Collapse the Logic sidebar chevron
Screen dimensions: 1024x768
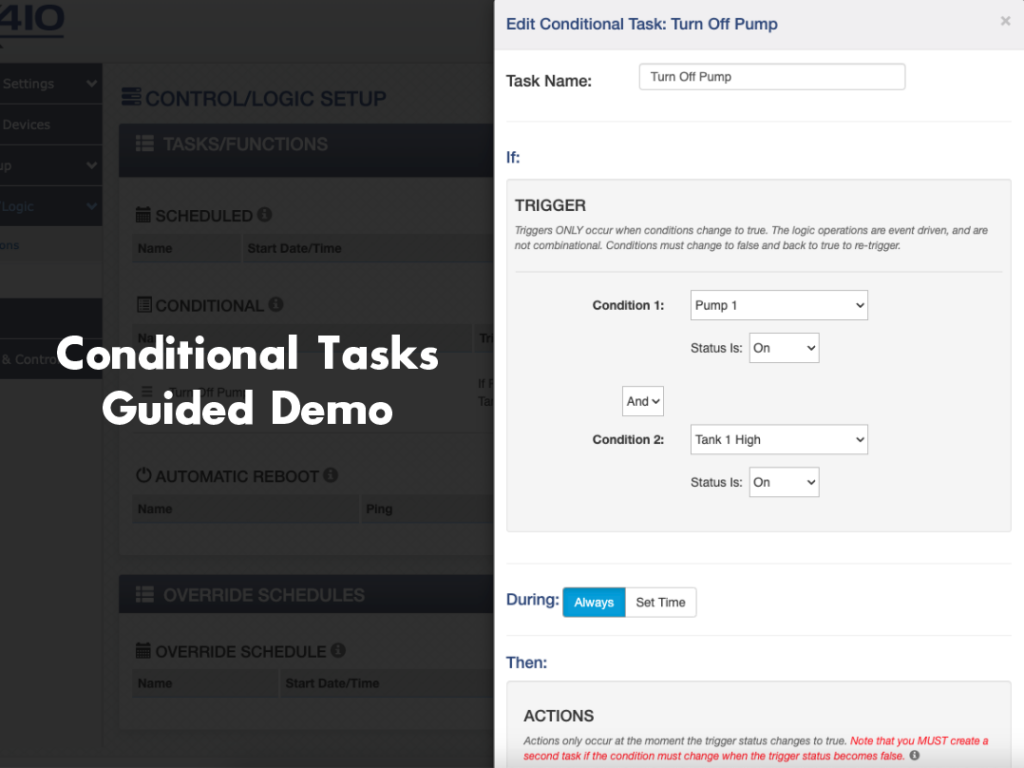tap(91, 206)
